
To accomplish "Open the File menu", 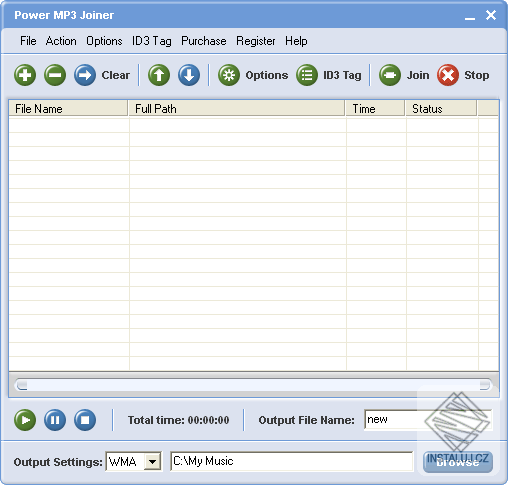I will [28, 41].
